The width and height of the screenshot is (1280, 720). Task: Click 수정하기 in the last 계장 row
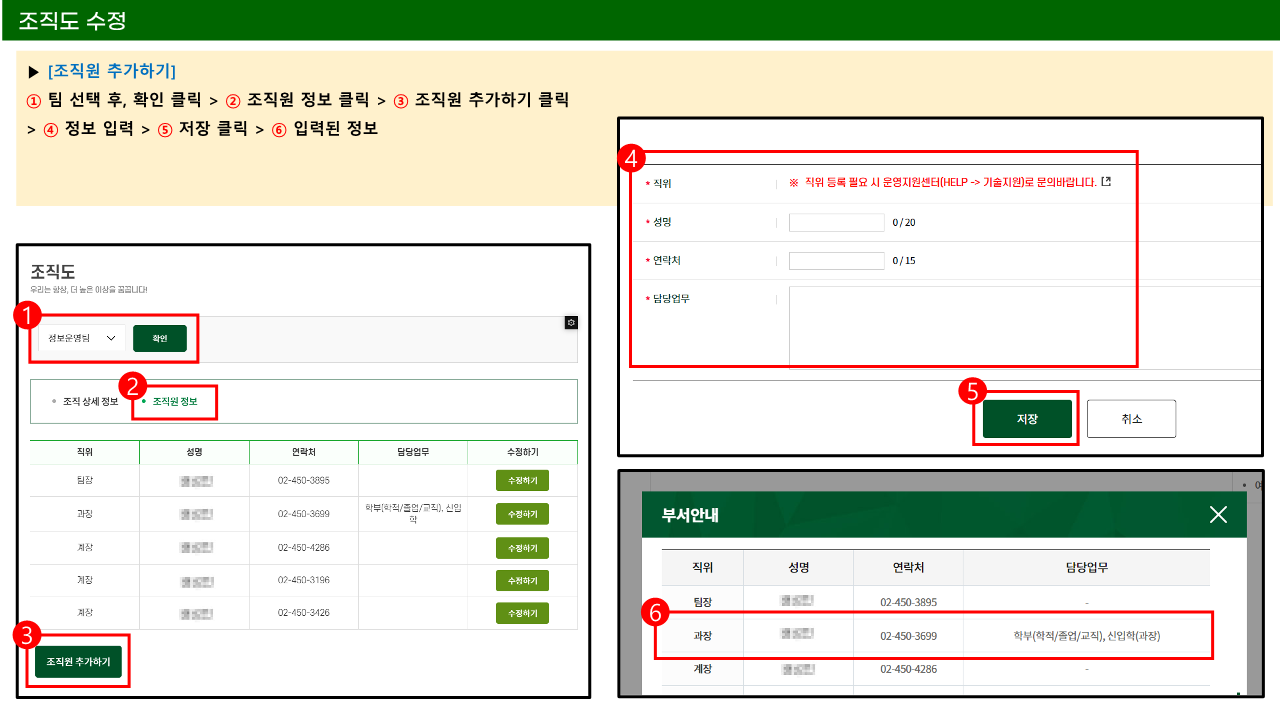tap(521, 612)
